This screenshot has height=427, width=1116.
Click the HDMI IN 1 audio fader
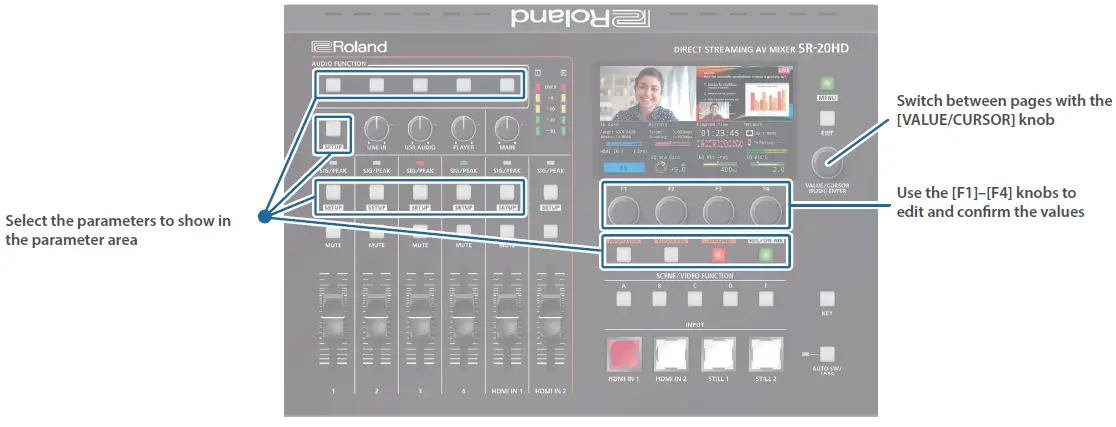pos(507,319)
